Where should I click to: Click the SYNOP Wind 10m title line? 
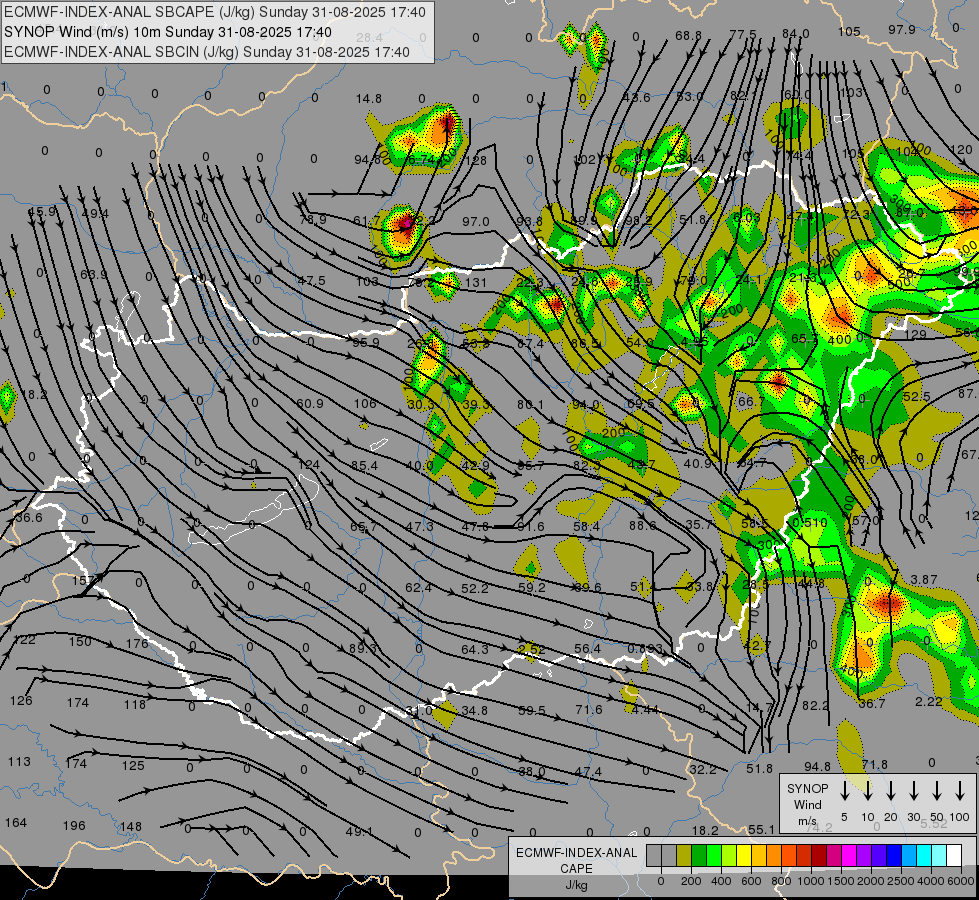pyautogui.click(x=168, y=32)
